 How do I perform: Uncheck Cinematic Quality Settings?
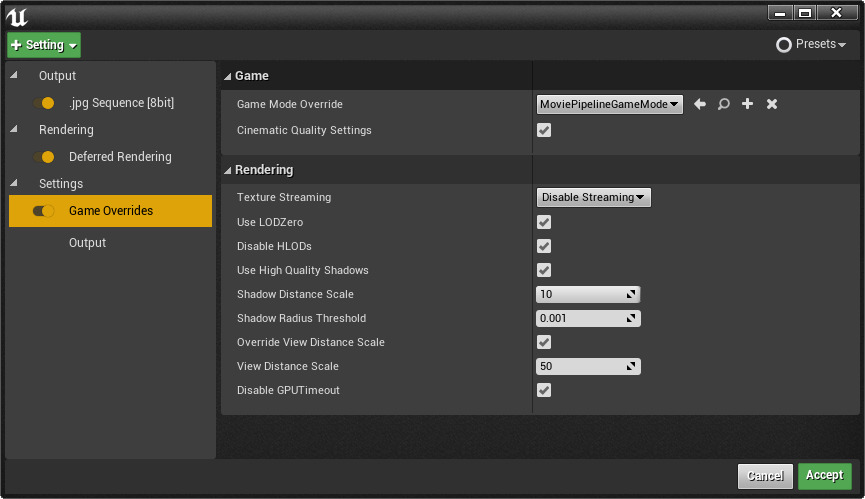[x=544, y=130]
